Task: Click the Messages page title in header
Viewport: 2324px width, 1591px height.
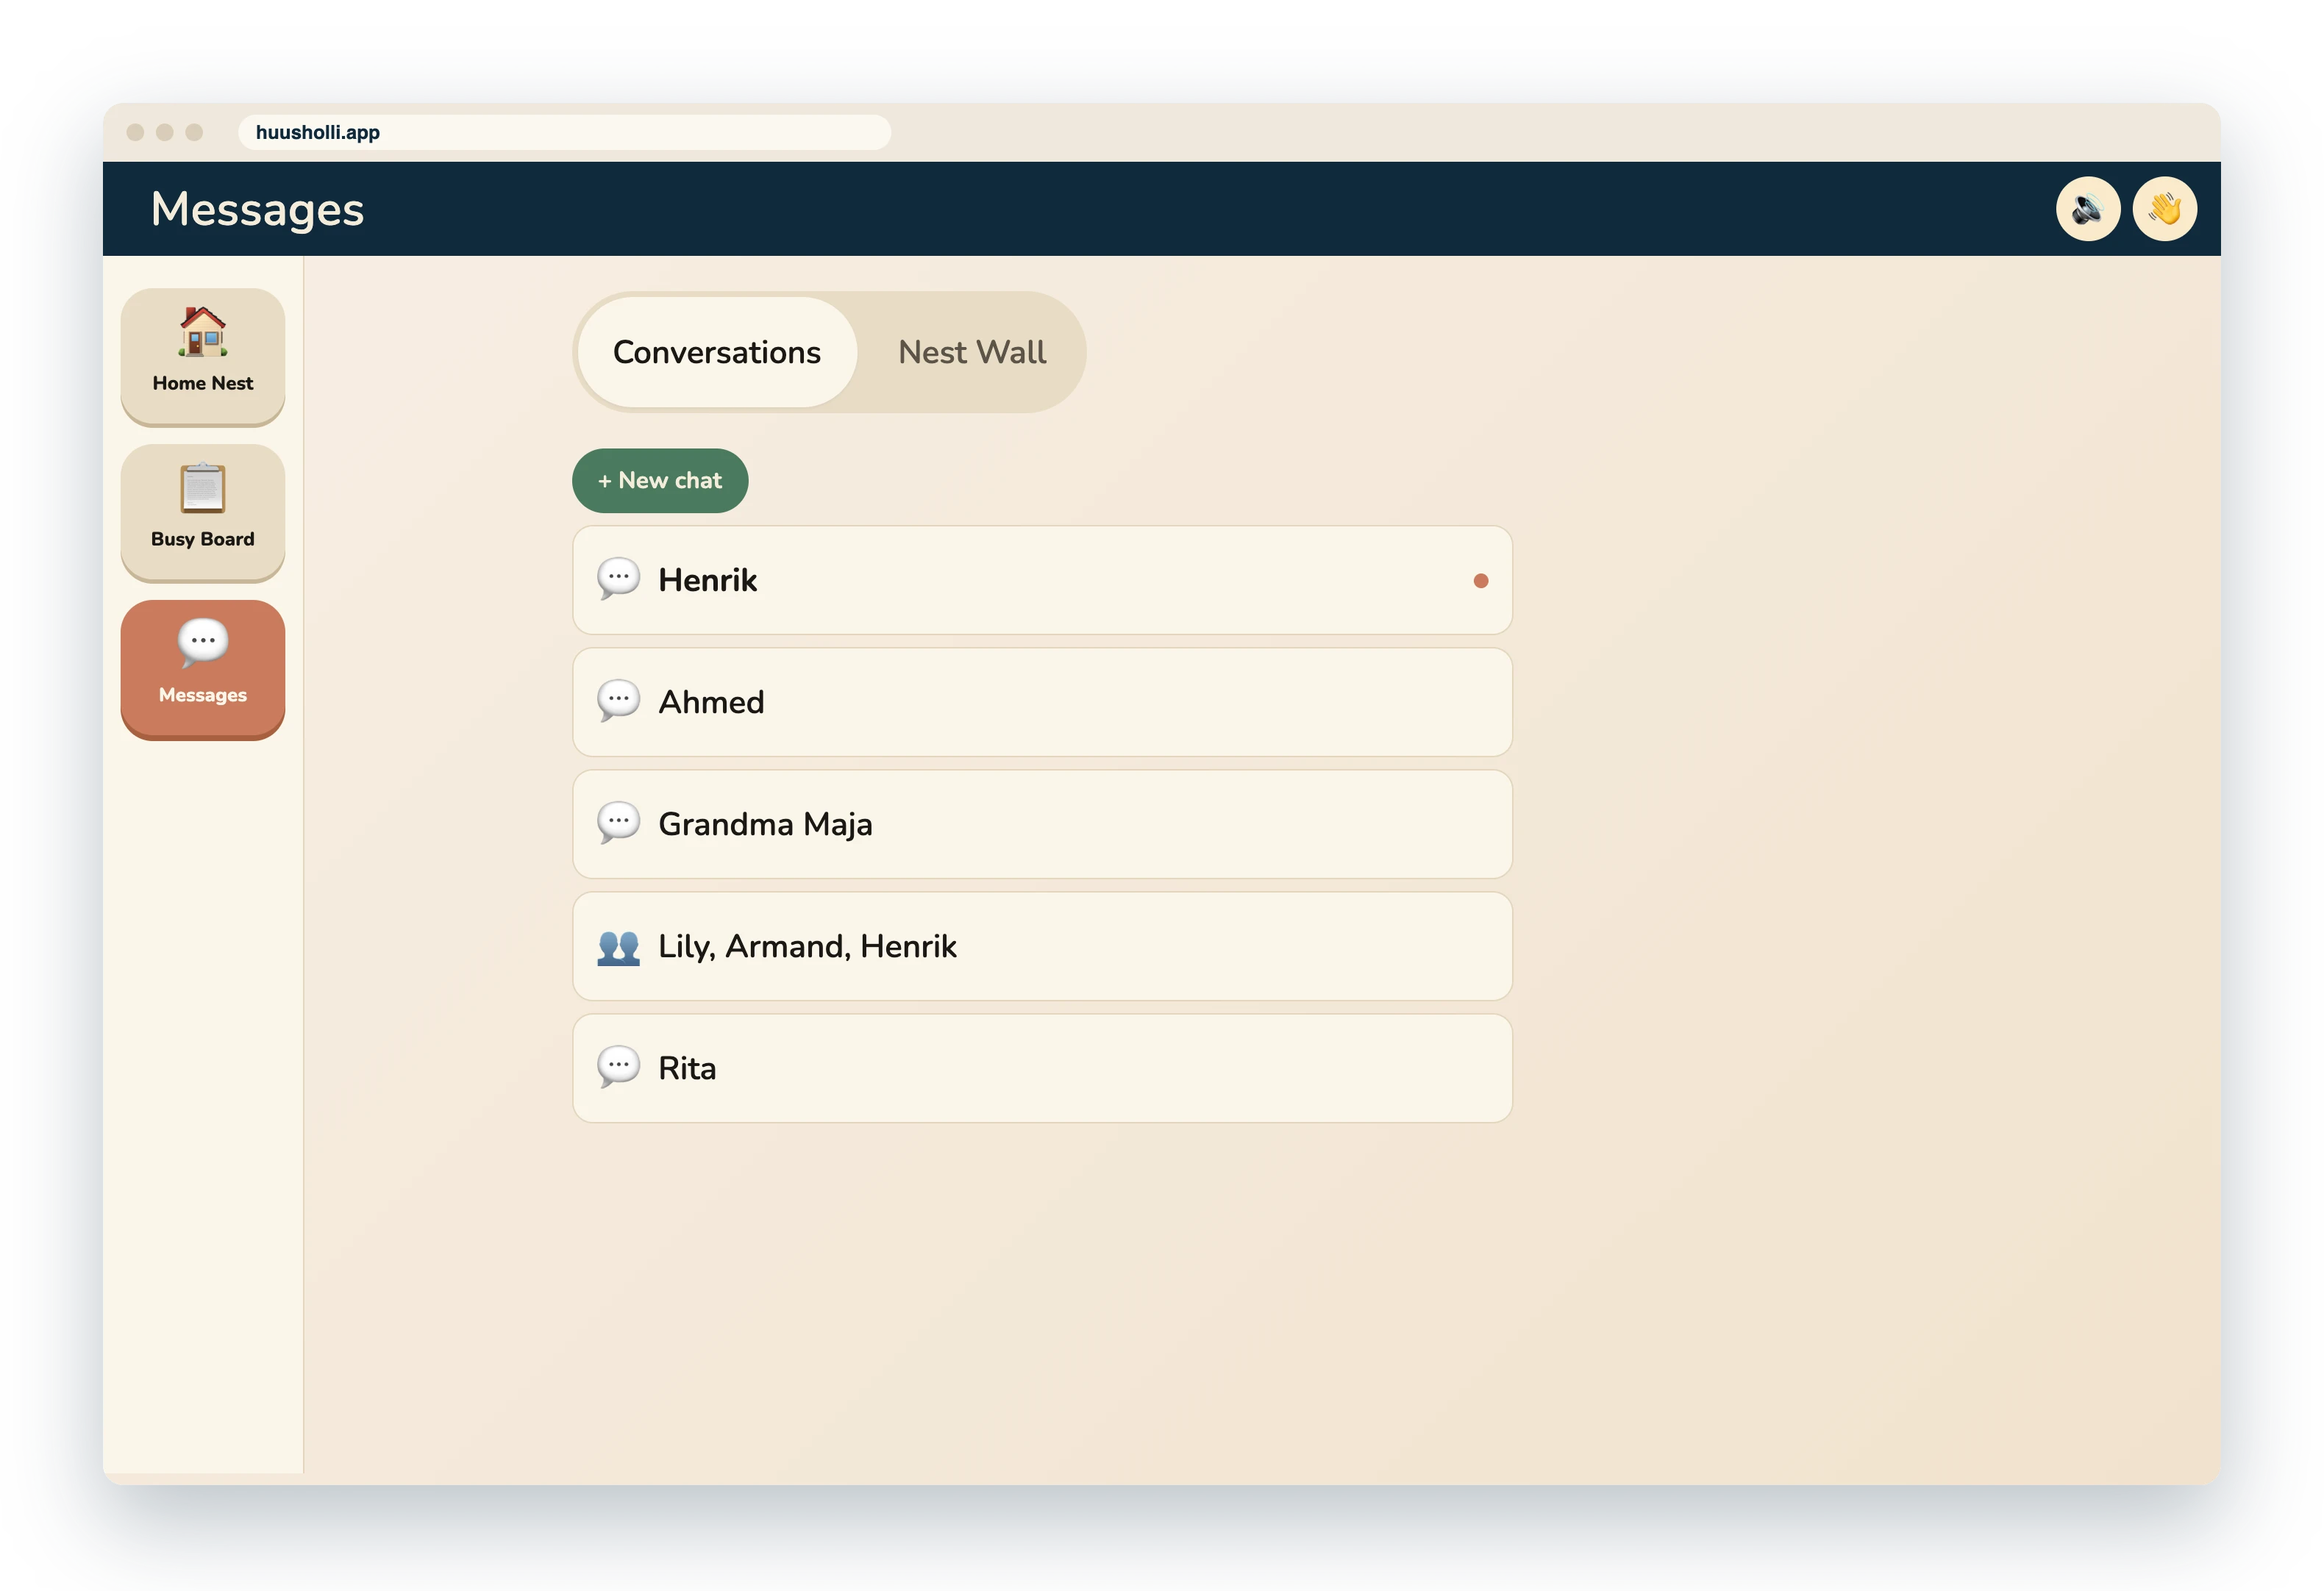Action: 257,209
